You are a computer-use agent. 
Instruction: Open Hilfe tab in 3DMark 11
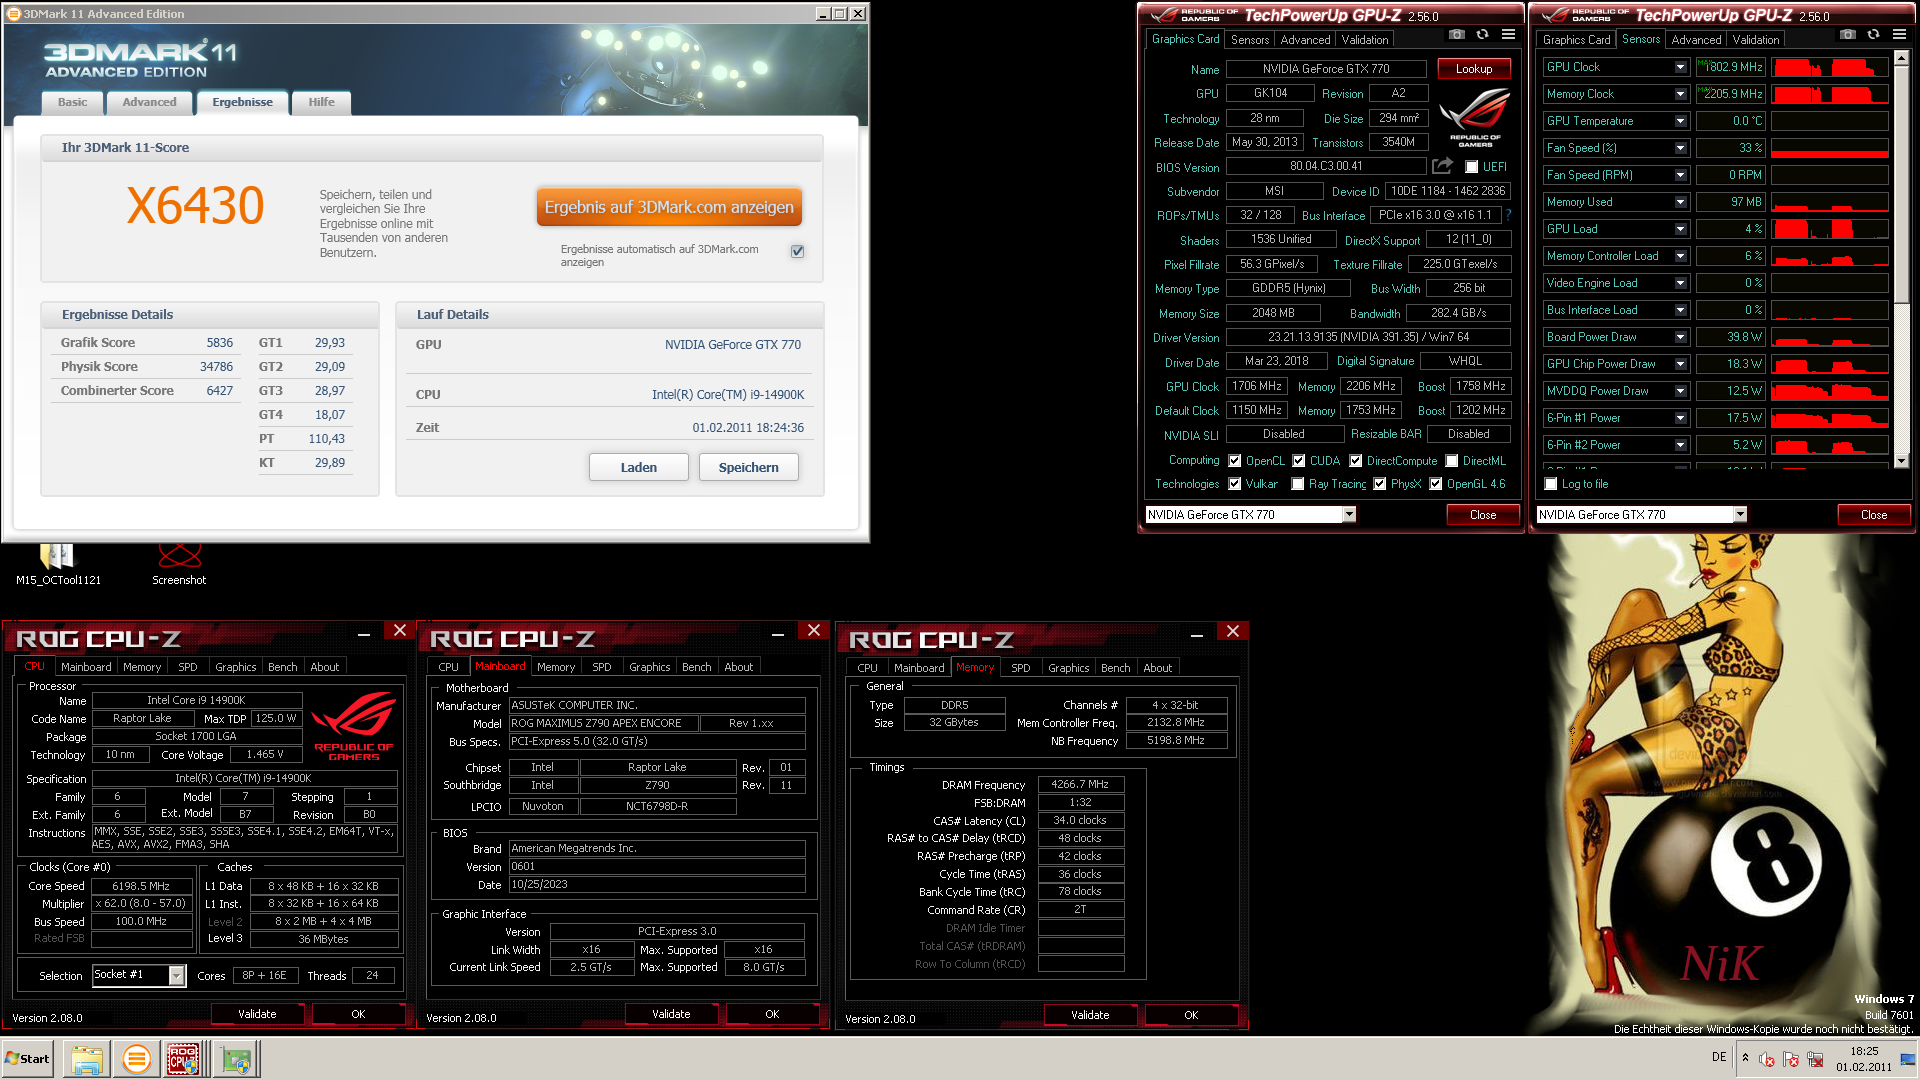click(x=321, y=102)
